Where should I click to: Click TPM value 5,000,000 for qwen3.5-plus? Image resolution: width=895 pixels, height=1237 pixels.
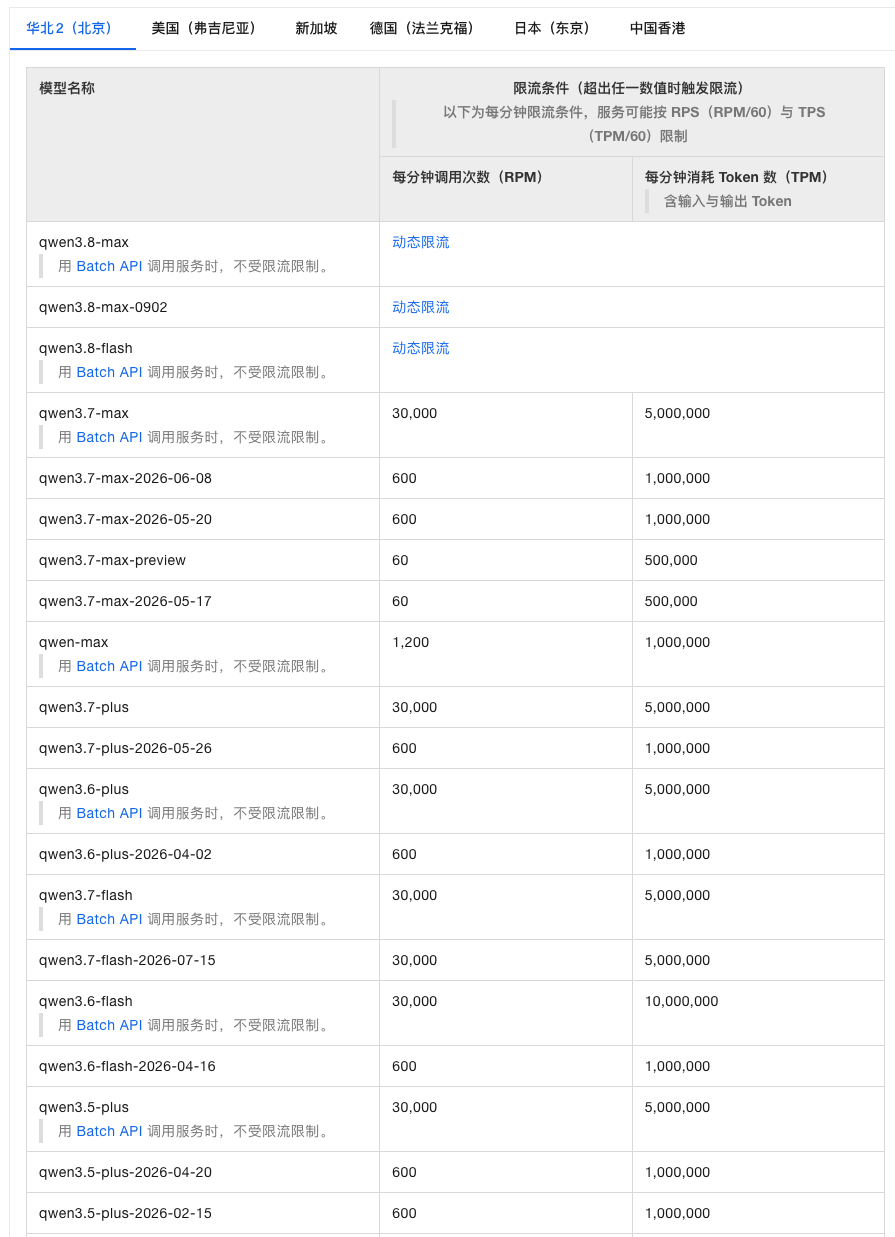677,1107
